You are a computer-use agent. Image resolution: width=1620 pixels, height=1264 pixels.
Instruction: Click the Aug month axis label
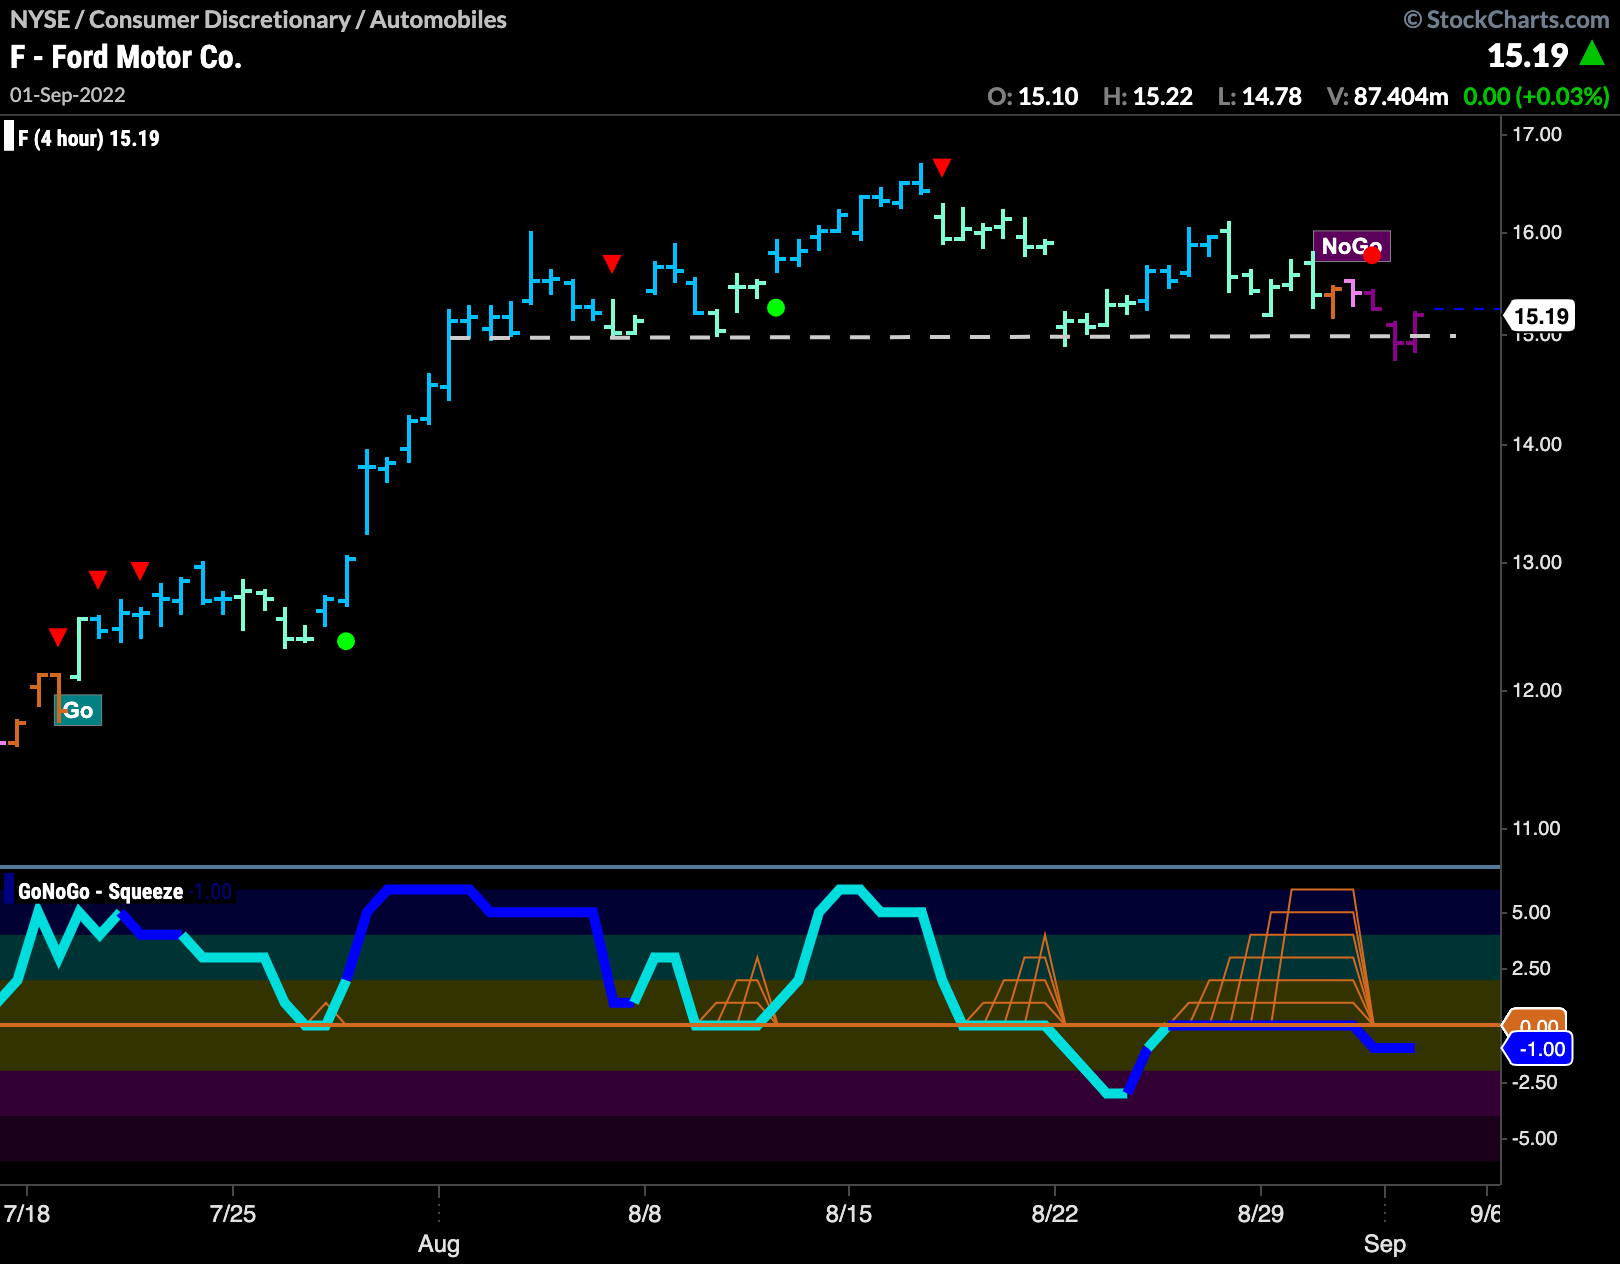pos(439,1244)
